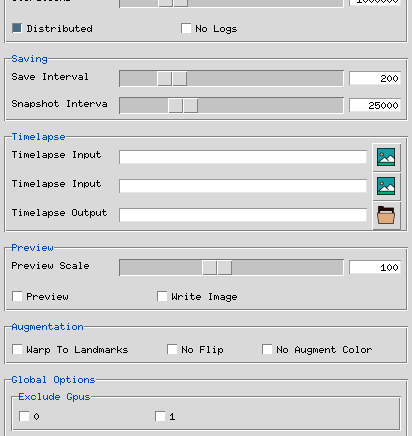Screen dimensions: 412x436
Task: Enable the Write Image option
Action: click(x=162, y=296)
